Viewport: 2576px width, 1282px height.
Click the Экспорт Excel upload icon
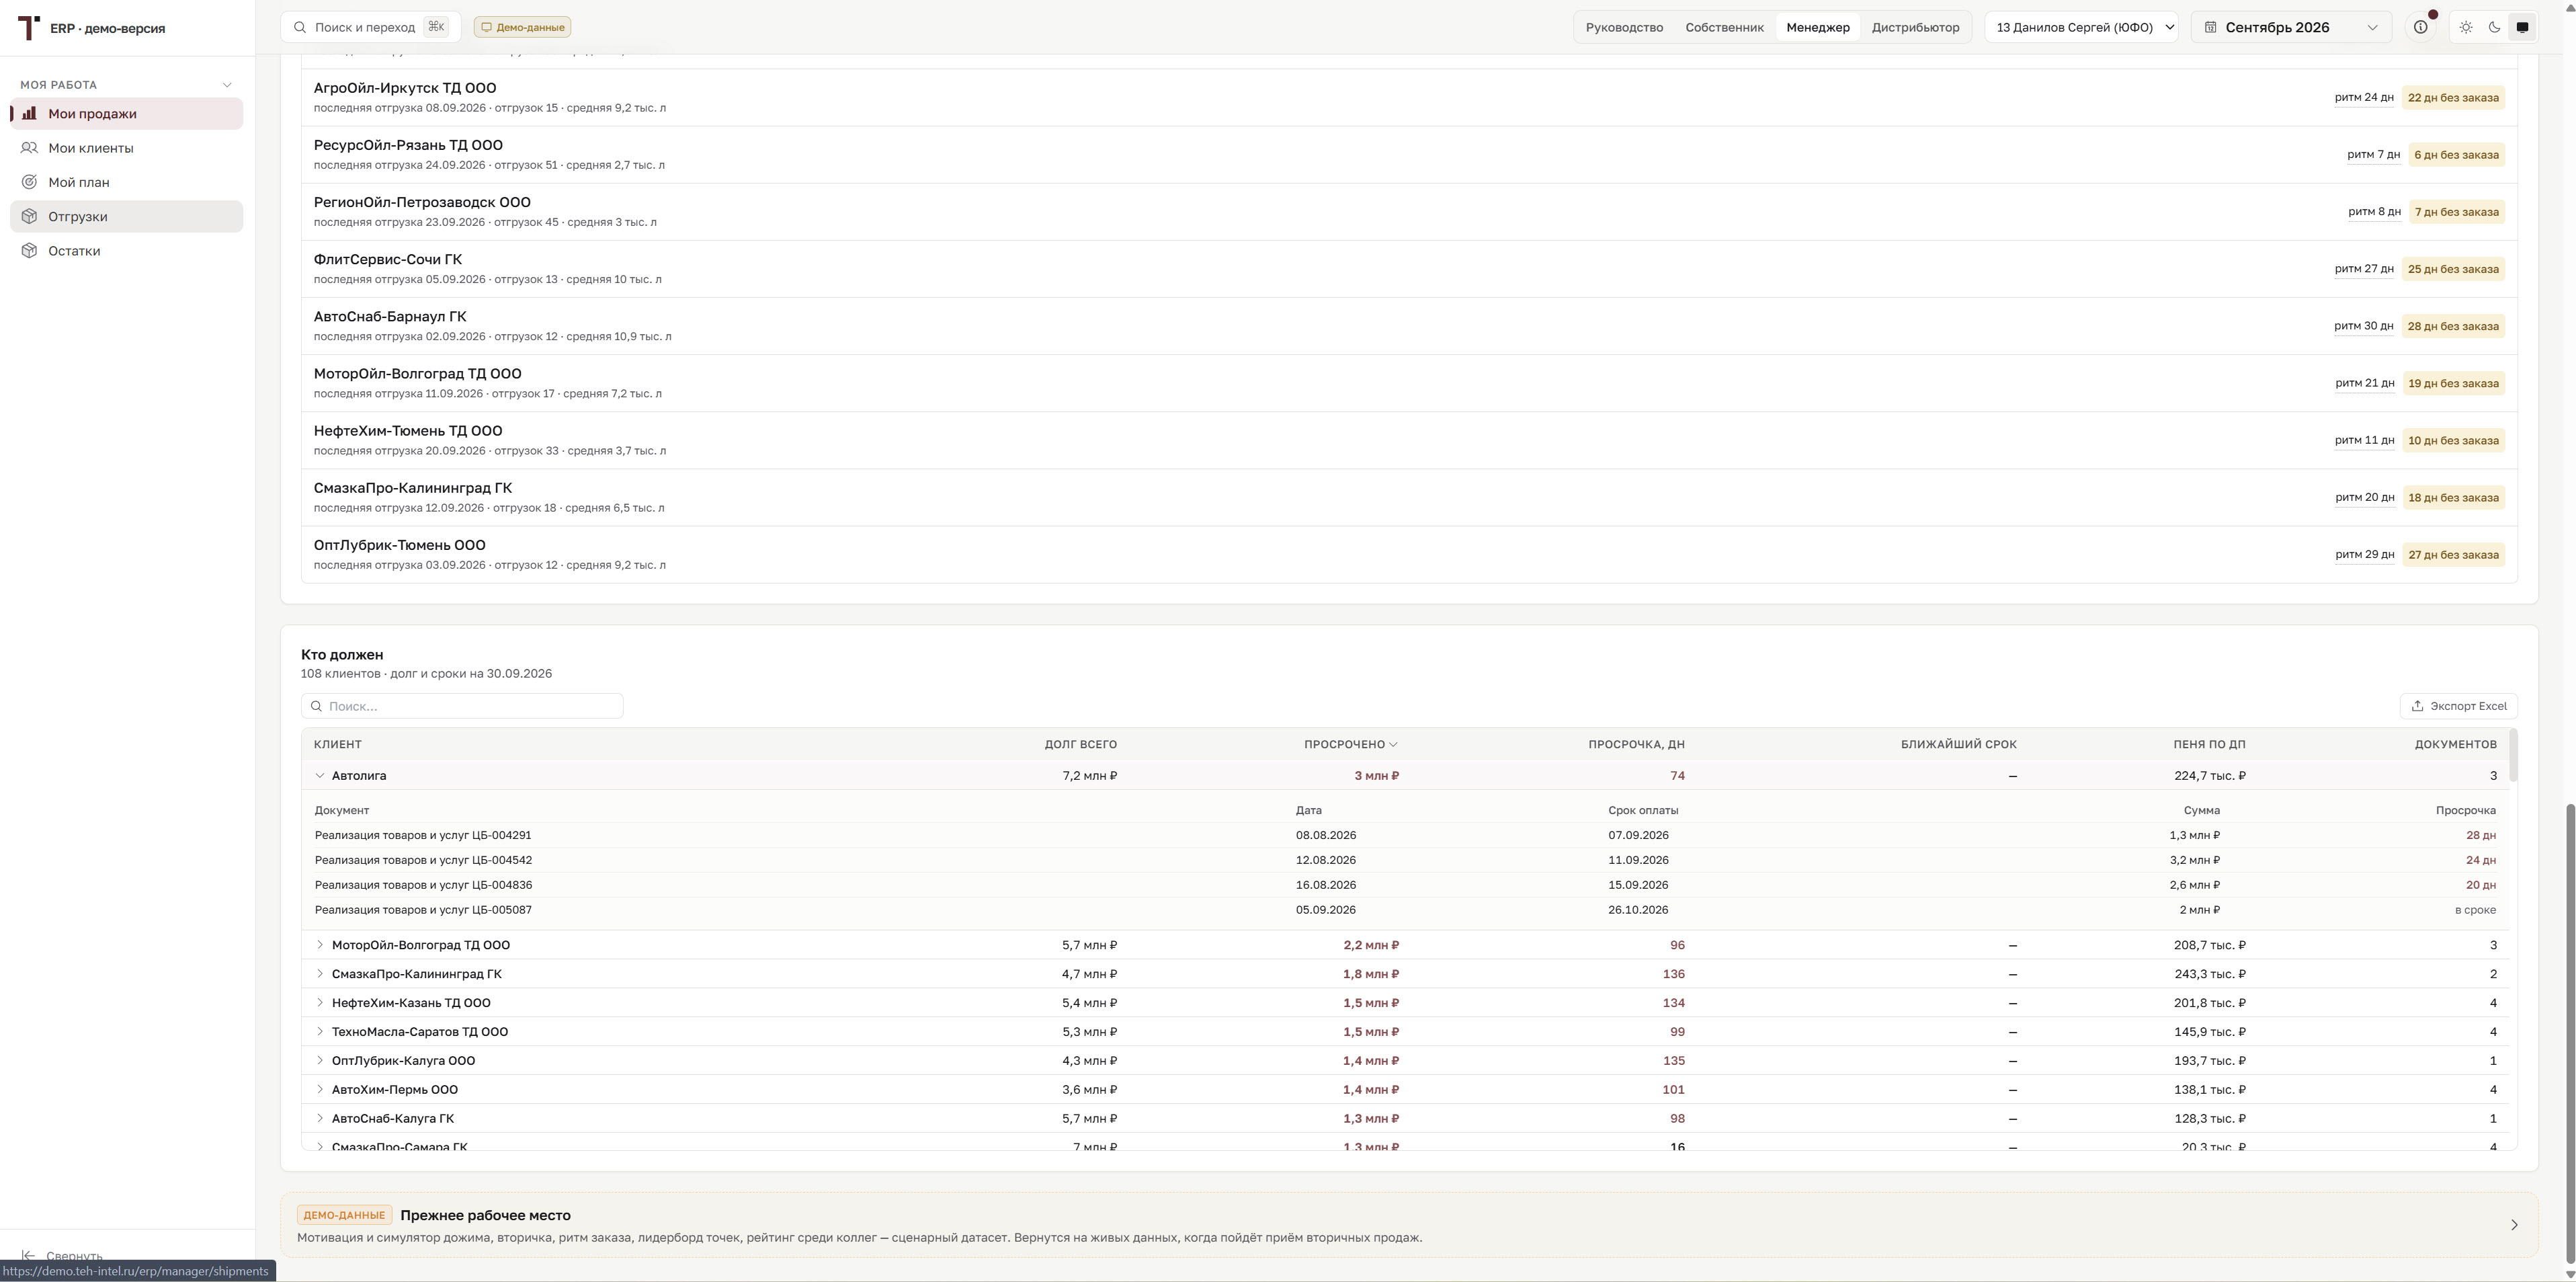point(2417,706)
